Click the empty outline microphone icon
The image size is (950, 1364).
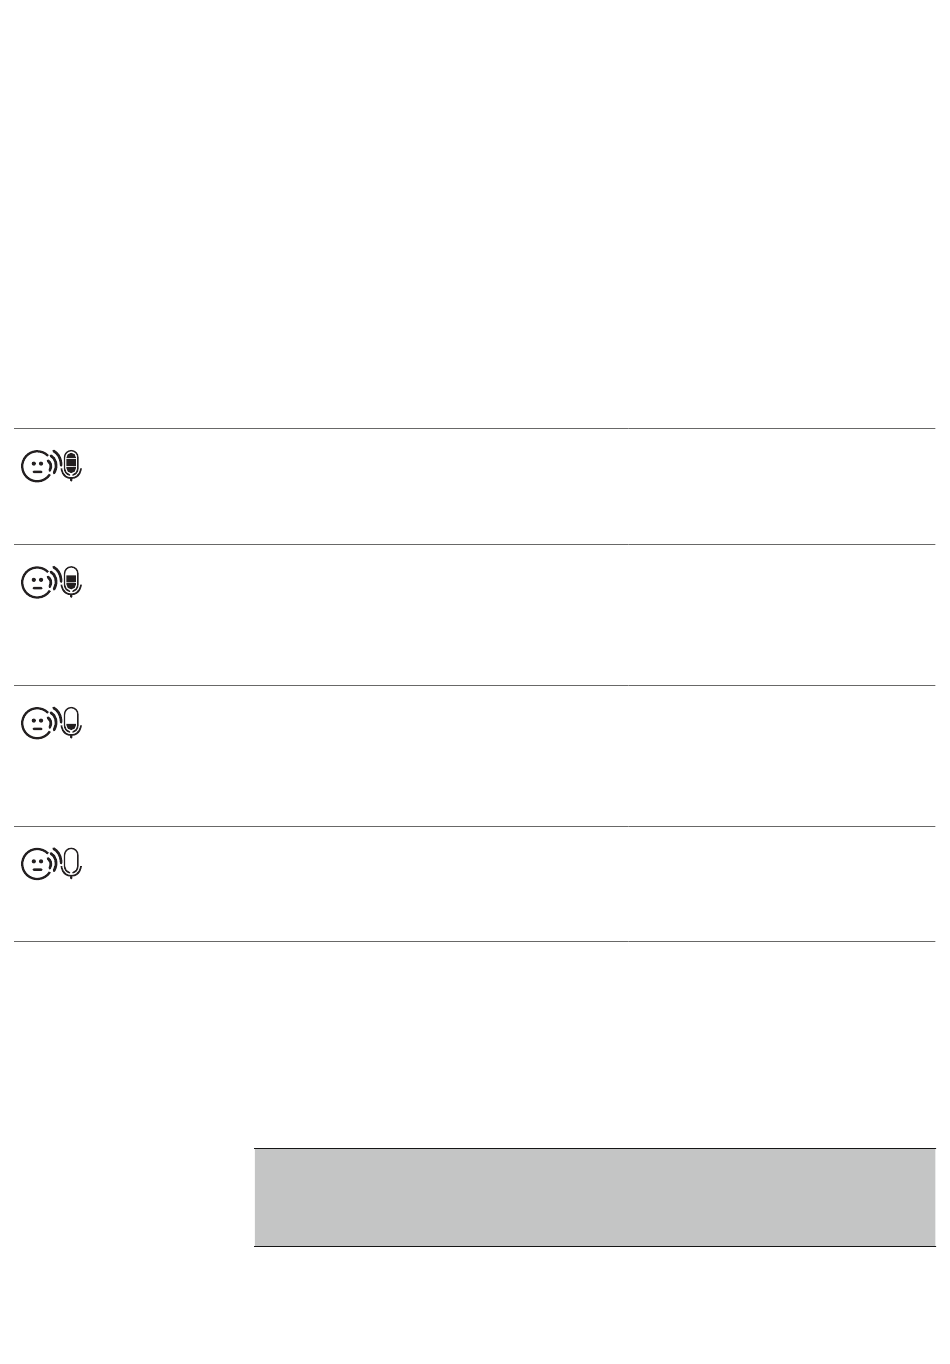71,863
